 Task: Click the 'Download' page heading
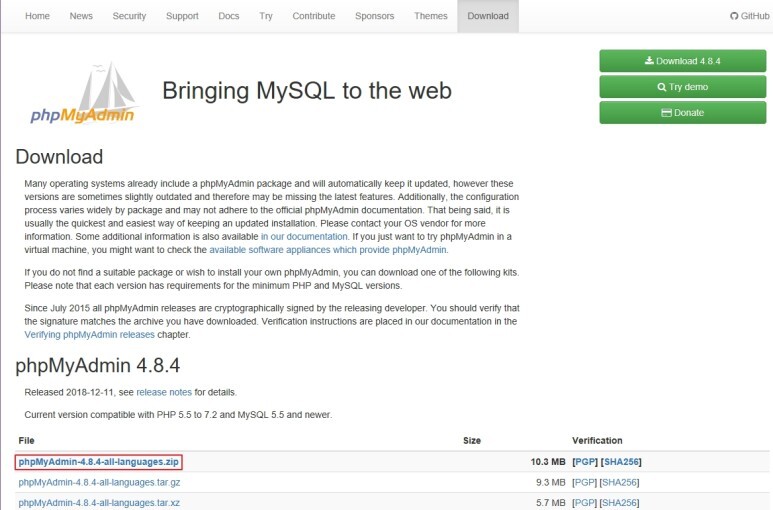click(x=59, y=157)
